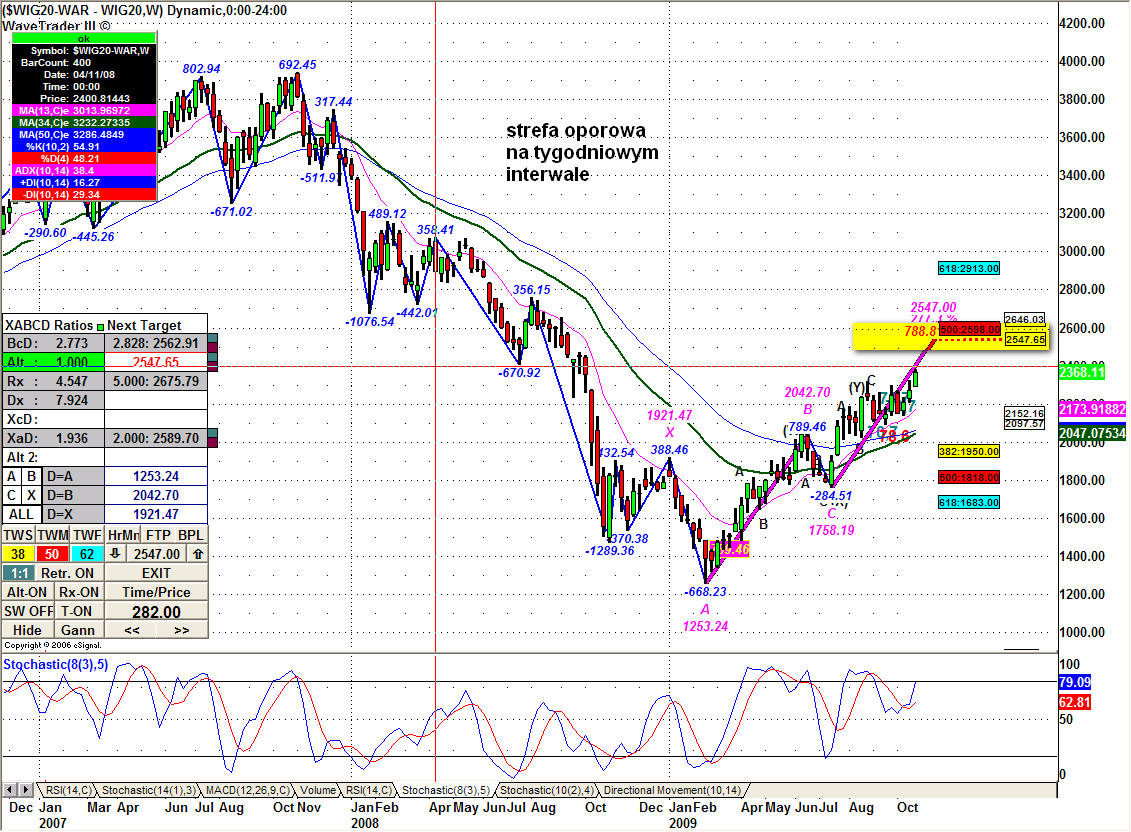Click the EXIT button
Image resolution: width=1131 pixels, height=832 pixels.
[157, 573]
